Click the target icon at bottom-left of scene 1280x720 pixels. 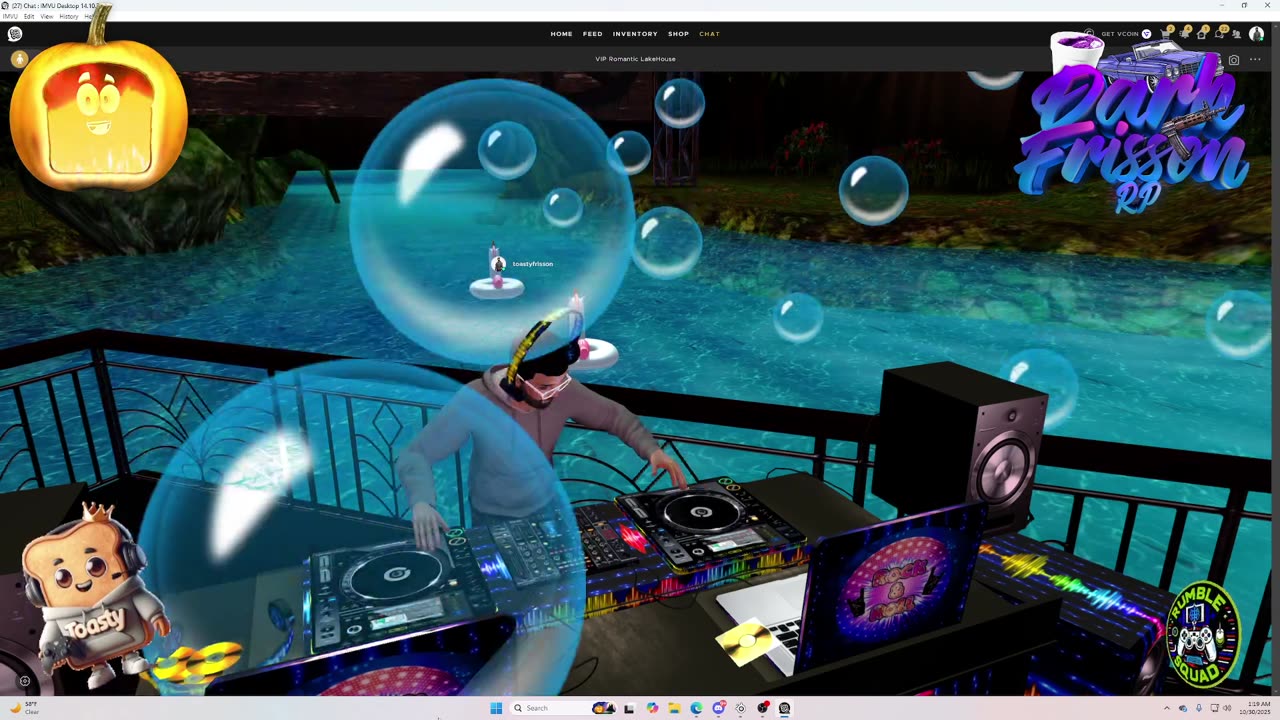[25, 681]
